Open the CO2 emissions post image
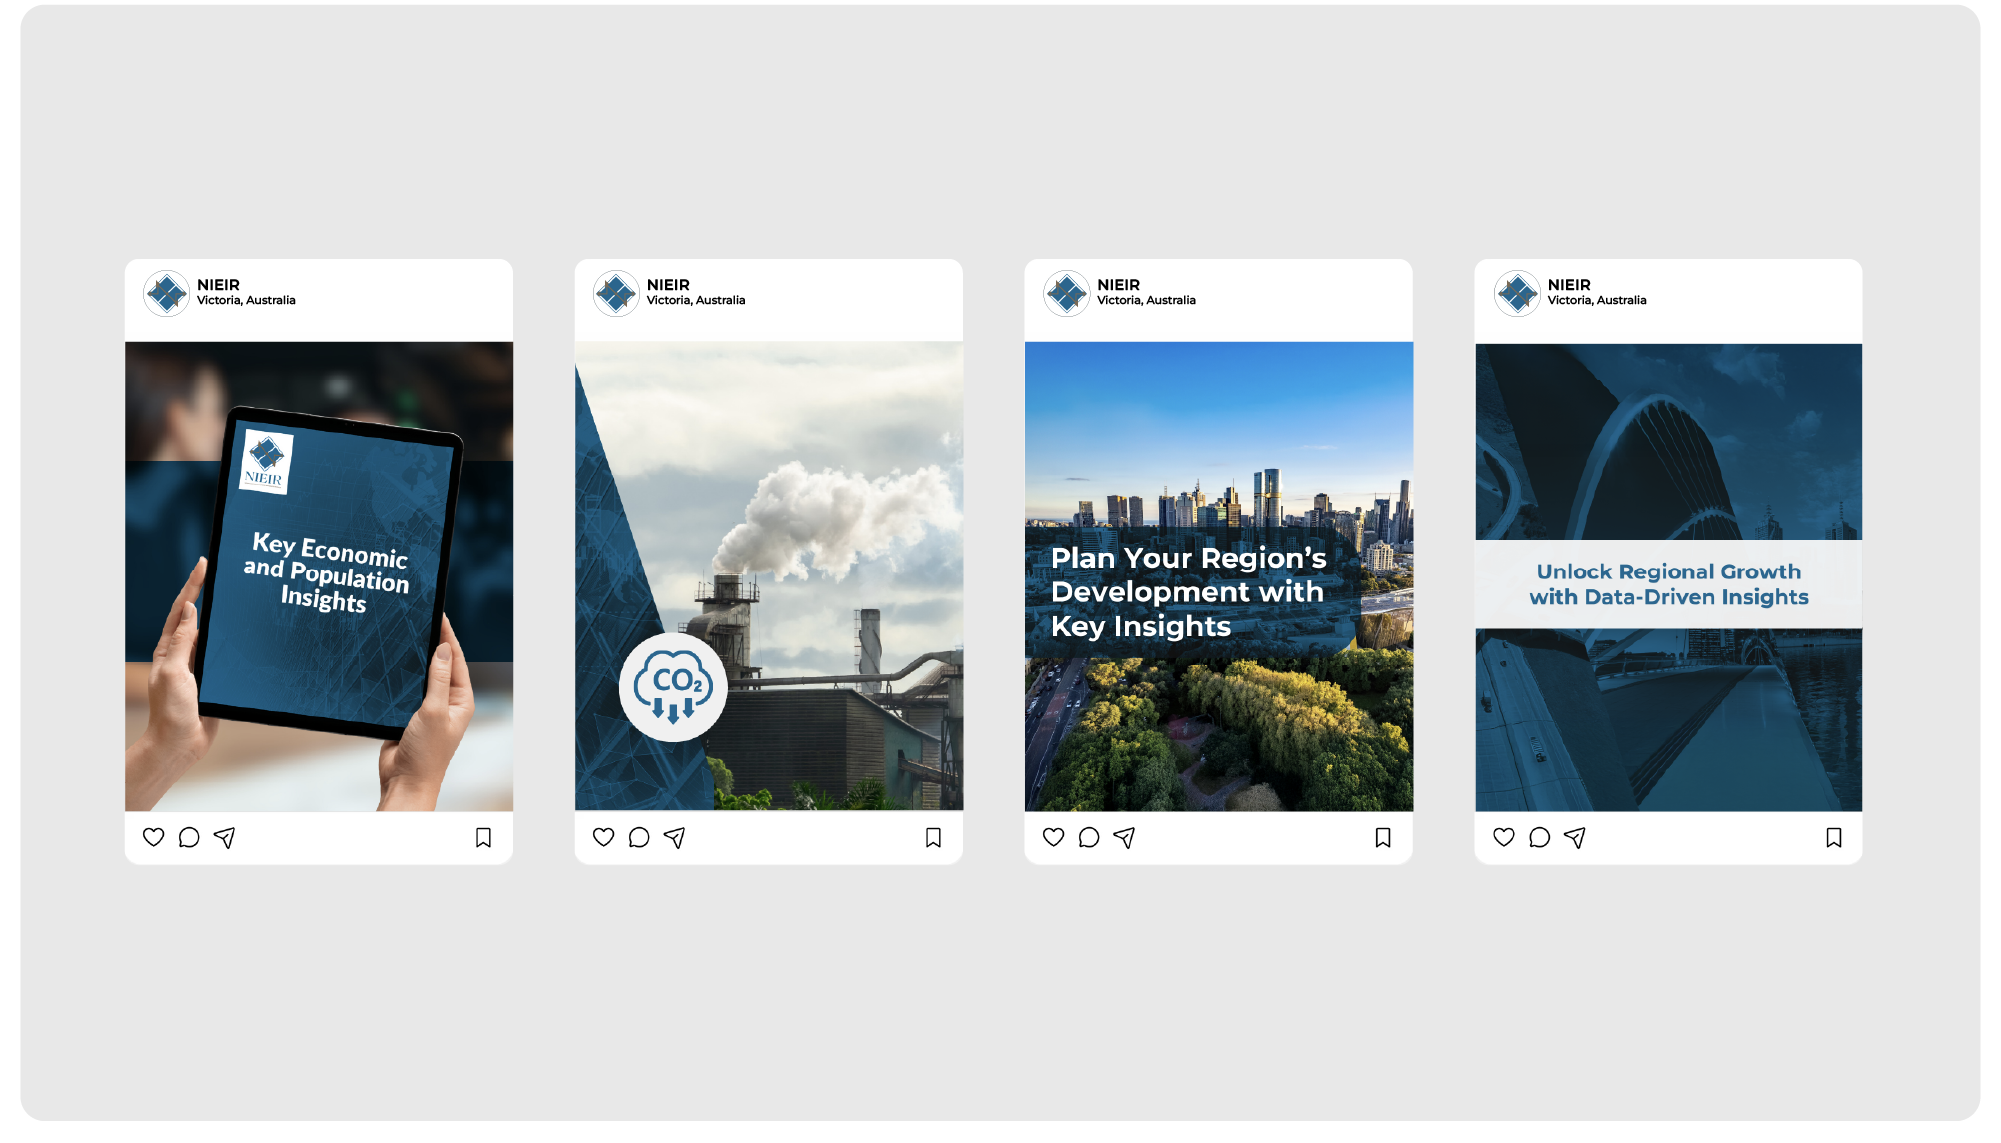Image resolution: width=2001 pixels, height=1143 pixels. [x=769, y=575]
